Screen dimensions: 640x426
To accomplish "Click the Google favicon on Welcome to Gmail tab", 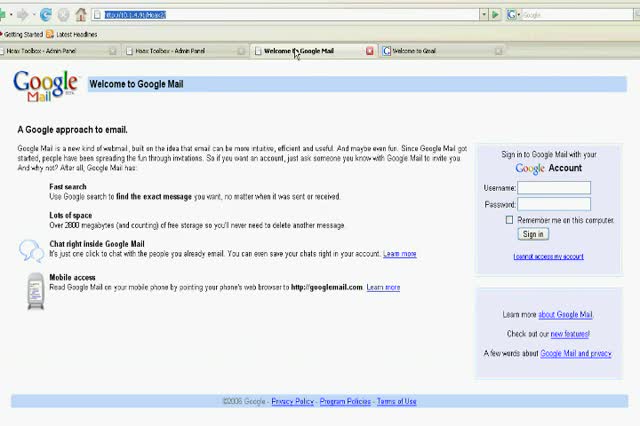I will tap(387, 51).
